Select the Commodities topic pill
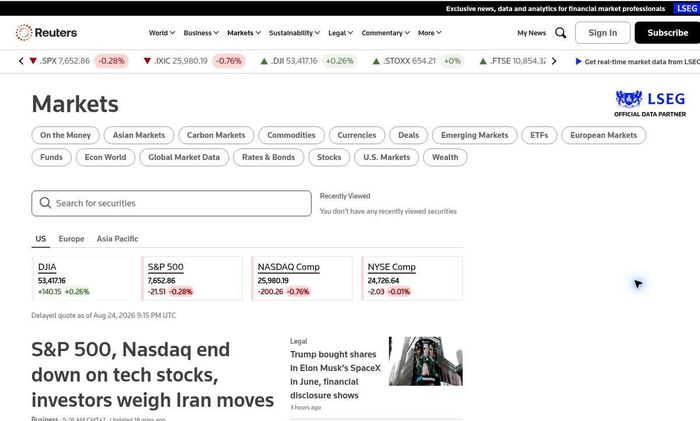This screenshot has width=700, height=421. [x=291, y=135]
